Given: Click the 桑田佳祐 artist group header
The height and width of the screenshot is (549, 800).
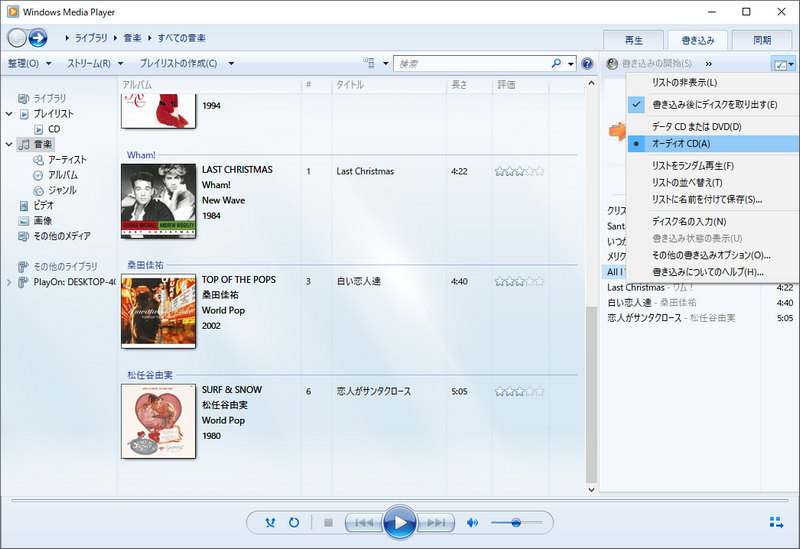Looking at the screenshot, I should pyautogui.click(x=145, y=265).
